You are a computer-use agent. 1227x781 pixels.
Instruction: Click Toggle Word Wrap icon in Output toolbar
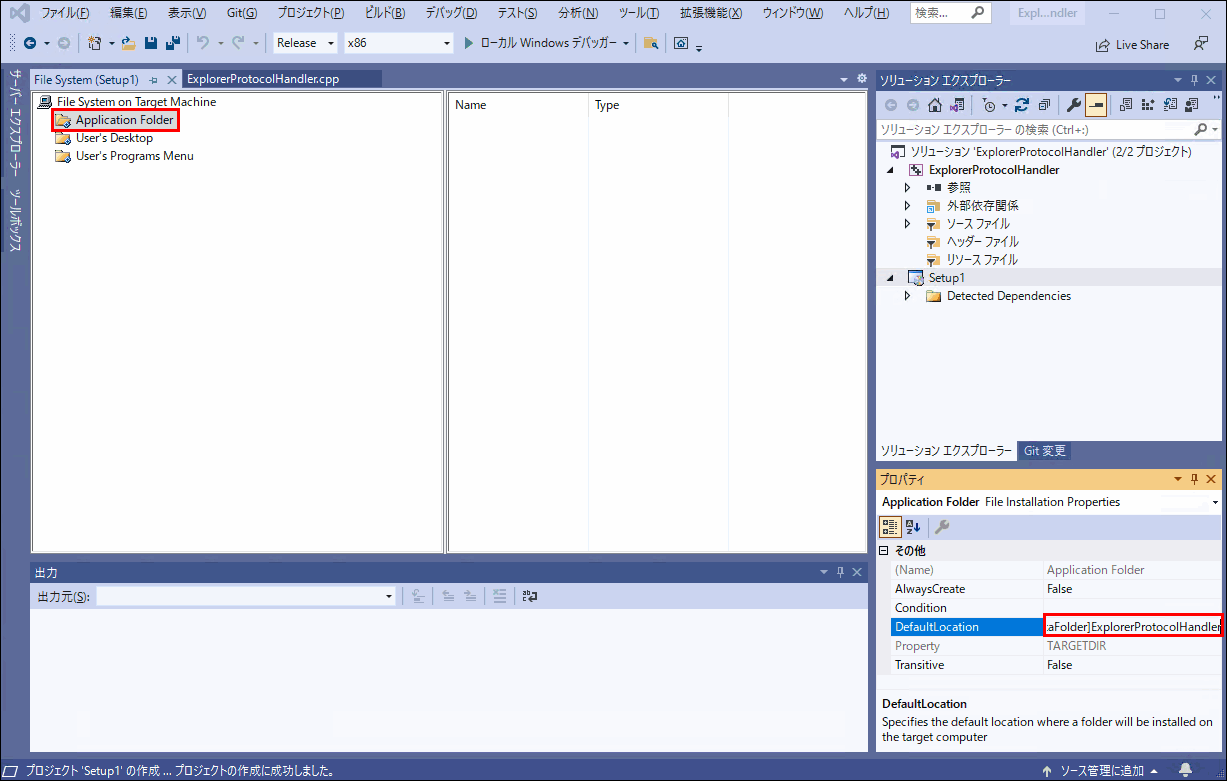coord(529,596)
